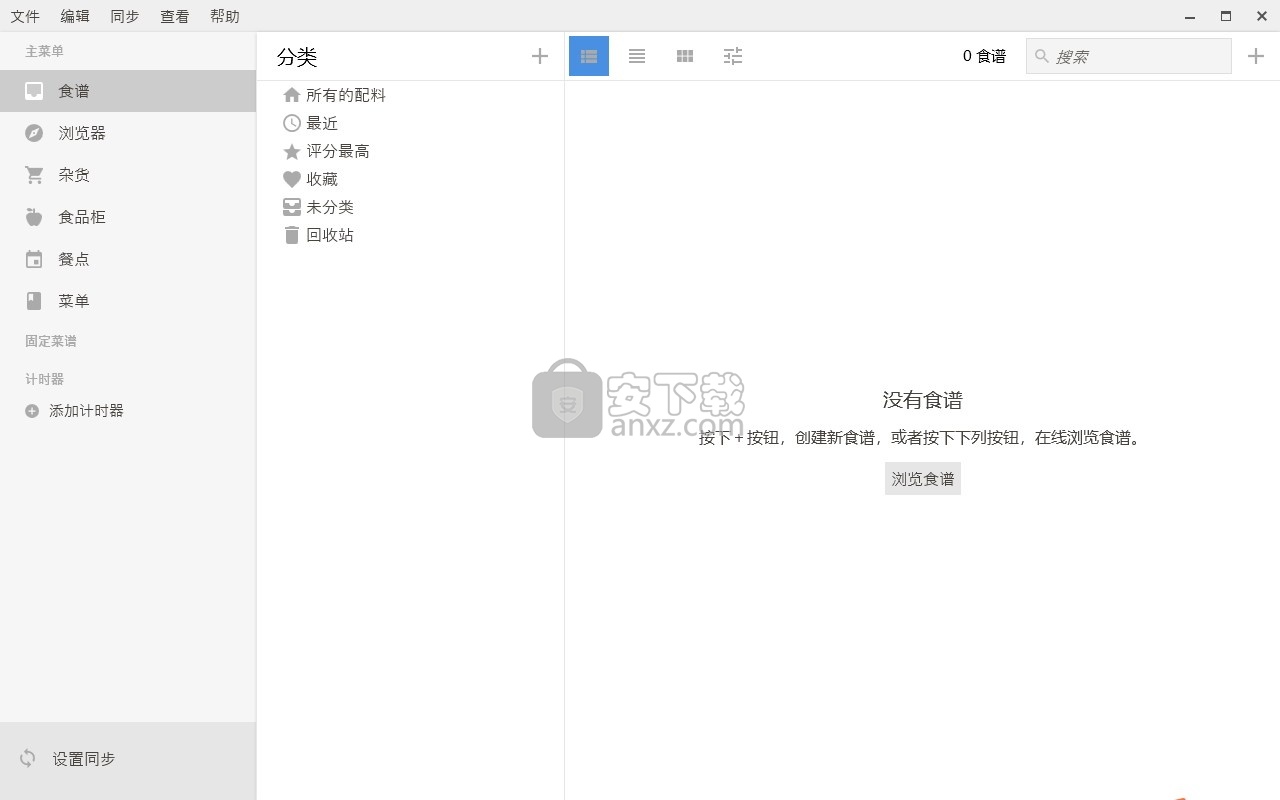The height and width of the screenshot is (800, 1280).
Task: Open the 编辑 menu
Action: (75, 16)
